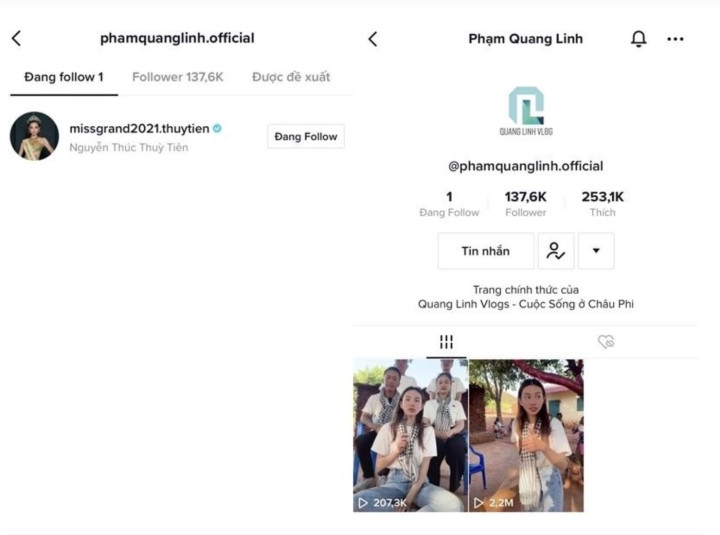Screen dimensions: 720x535
Task: Play the video with 2,2M views
Action: point(526,435)
